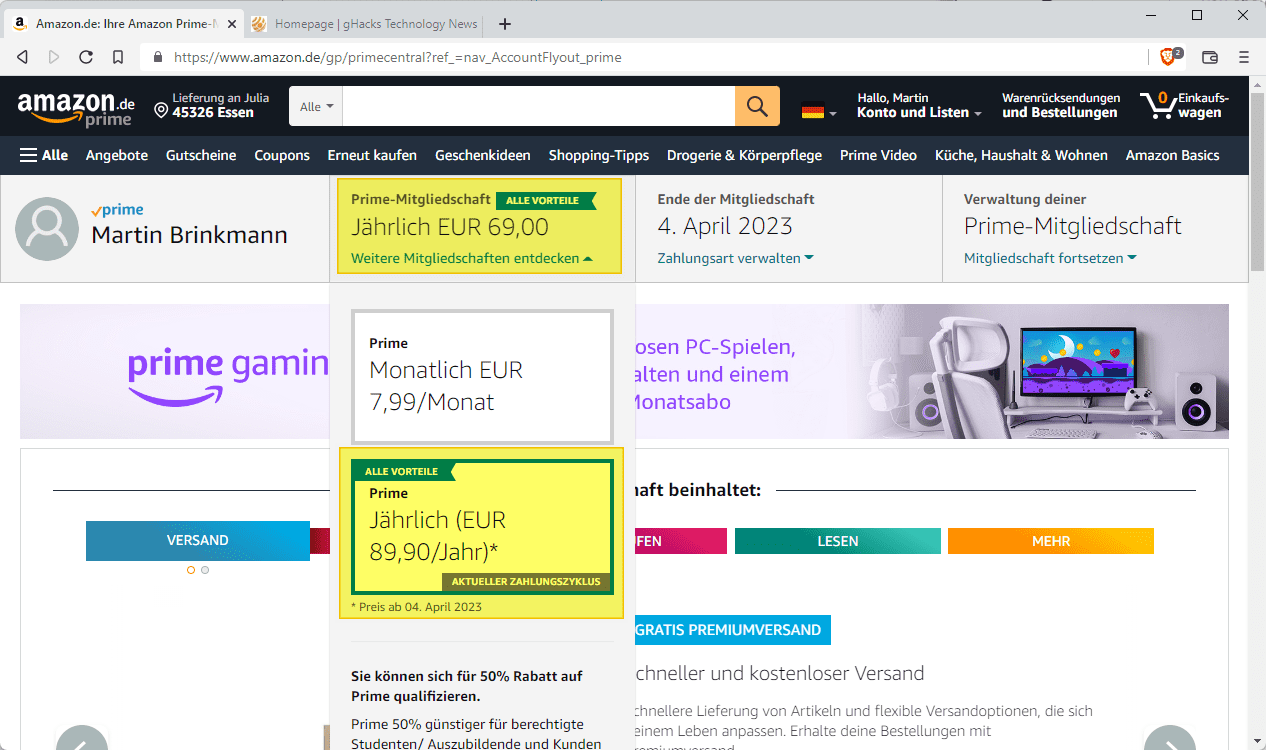Open the Brave wallet icon
This screenshot has height=750, width=1266.
tap(1209, 57)
